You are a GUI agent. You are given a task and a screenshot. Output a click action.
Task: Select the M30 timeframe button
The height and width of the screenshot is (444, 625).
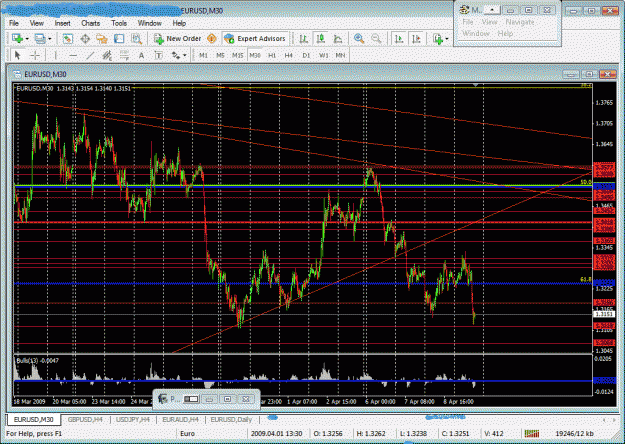(x=255, y=55)
